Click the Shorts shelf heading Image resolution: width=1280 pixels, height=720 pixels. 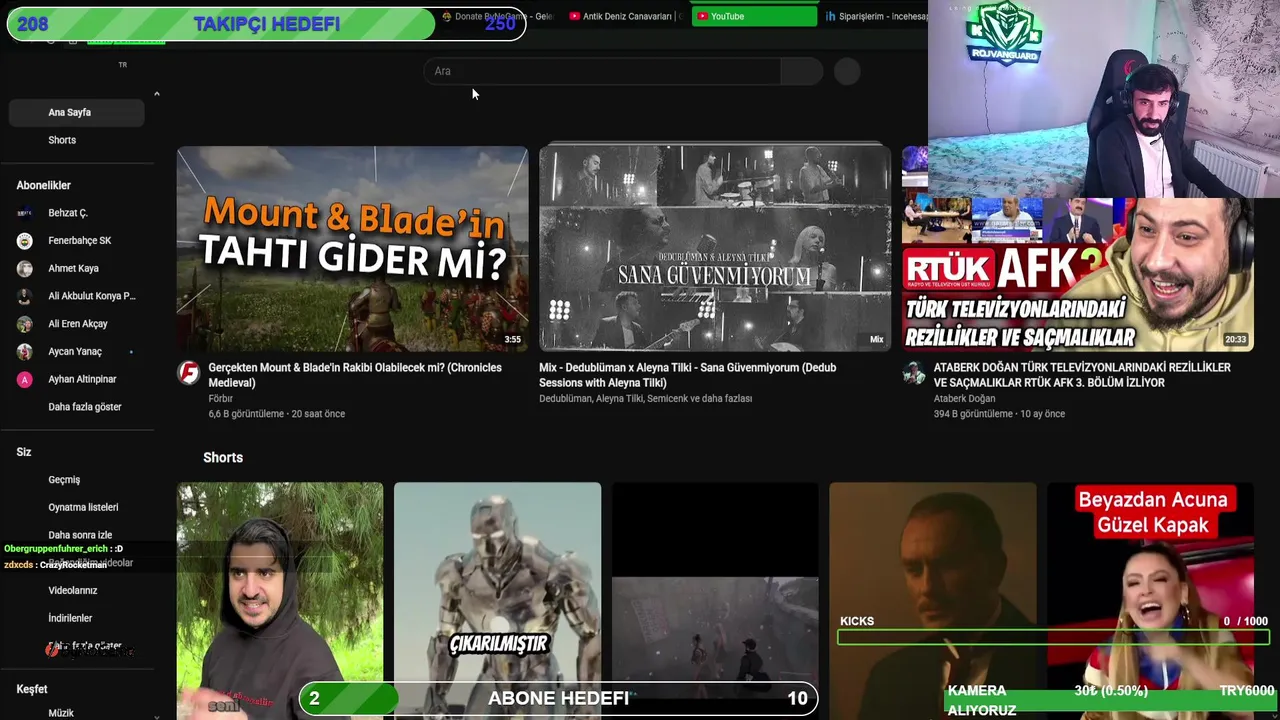pos(223,457)
